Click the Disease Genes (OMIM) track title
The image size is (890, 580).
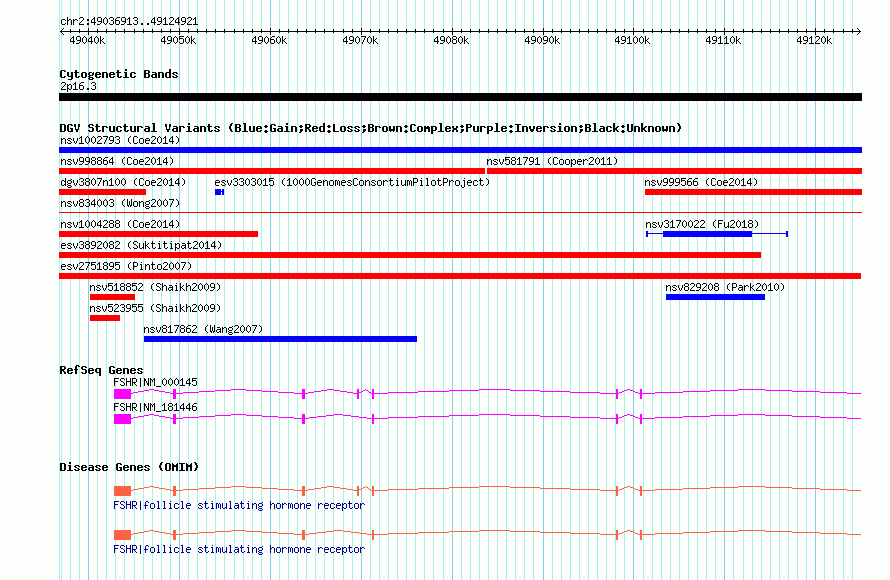(129, 467)
